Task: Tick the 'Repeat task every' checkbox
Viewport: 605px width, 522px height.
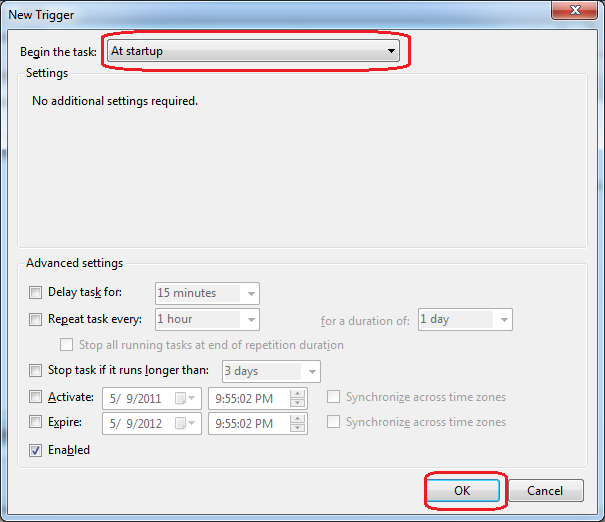Action: (35, 319)
